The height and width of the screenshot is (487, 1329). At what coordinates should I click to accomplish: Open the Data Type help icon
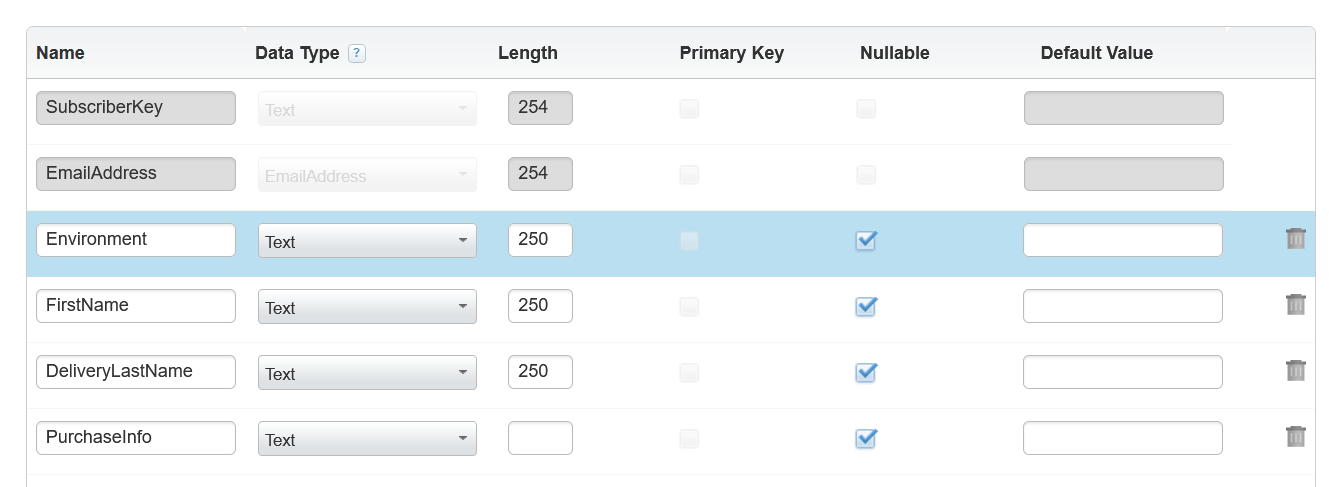(357, 54)
